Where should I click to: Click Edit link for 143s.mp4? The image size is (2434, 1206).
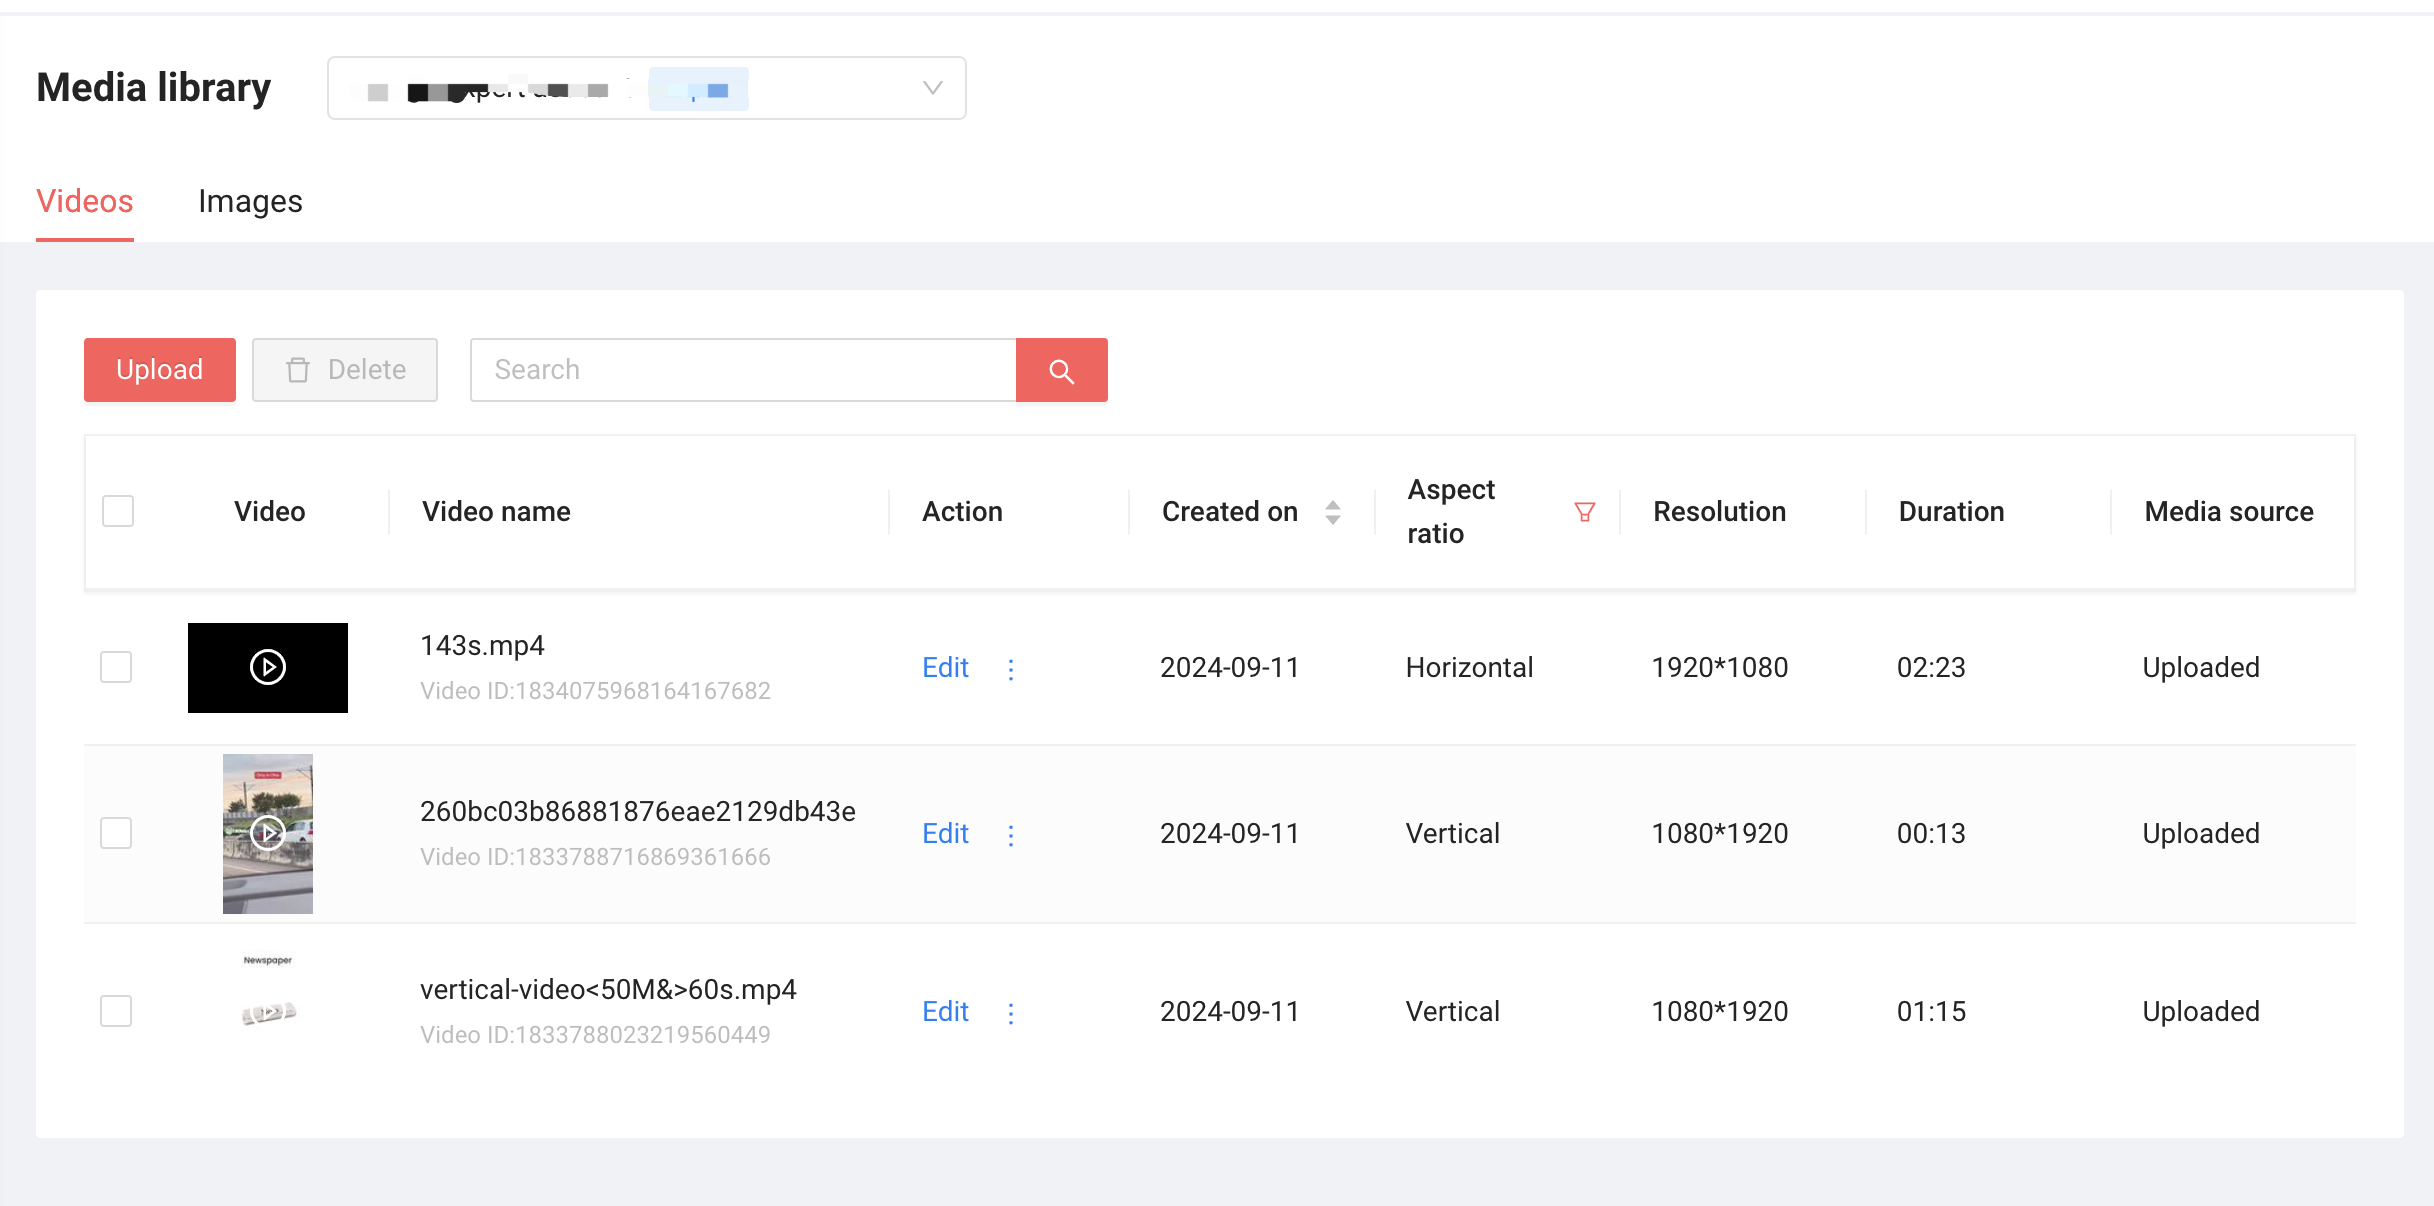pyautogui.click(x=945, y=668)
